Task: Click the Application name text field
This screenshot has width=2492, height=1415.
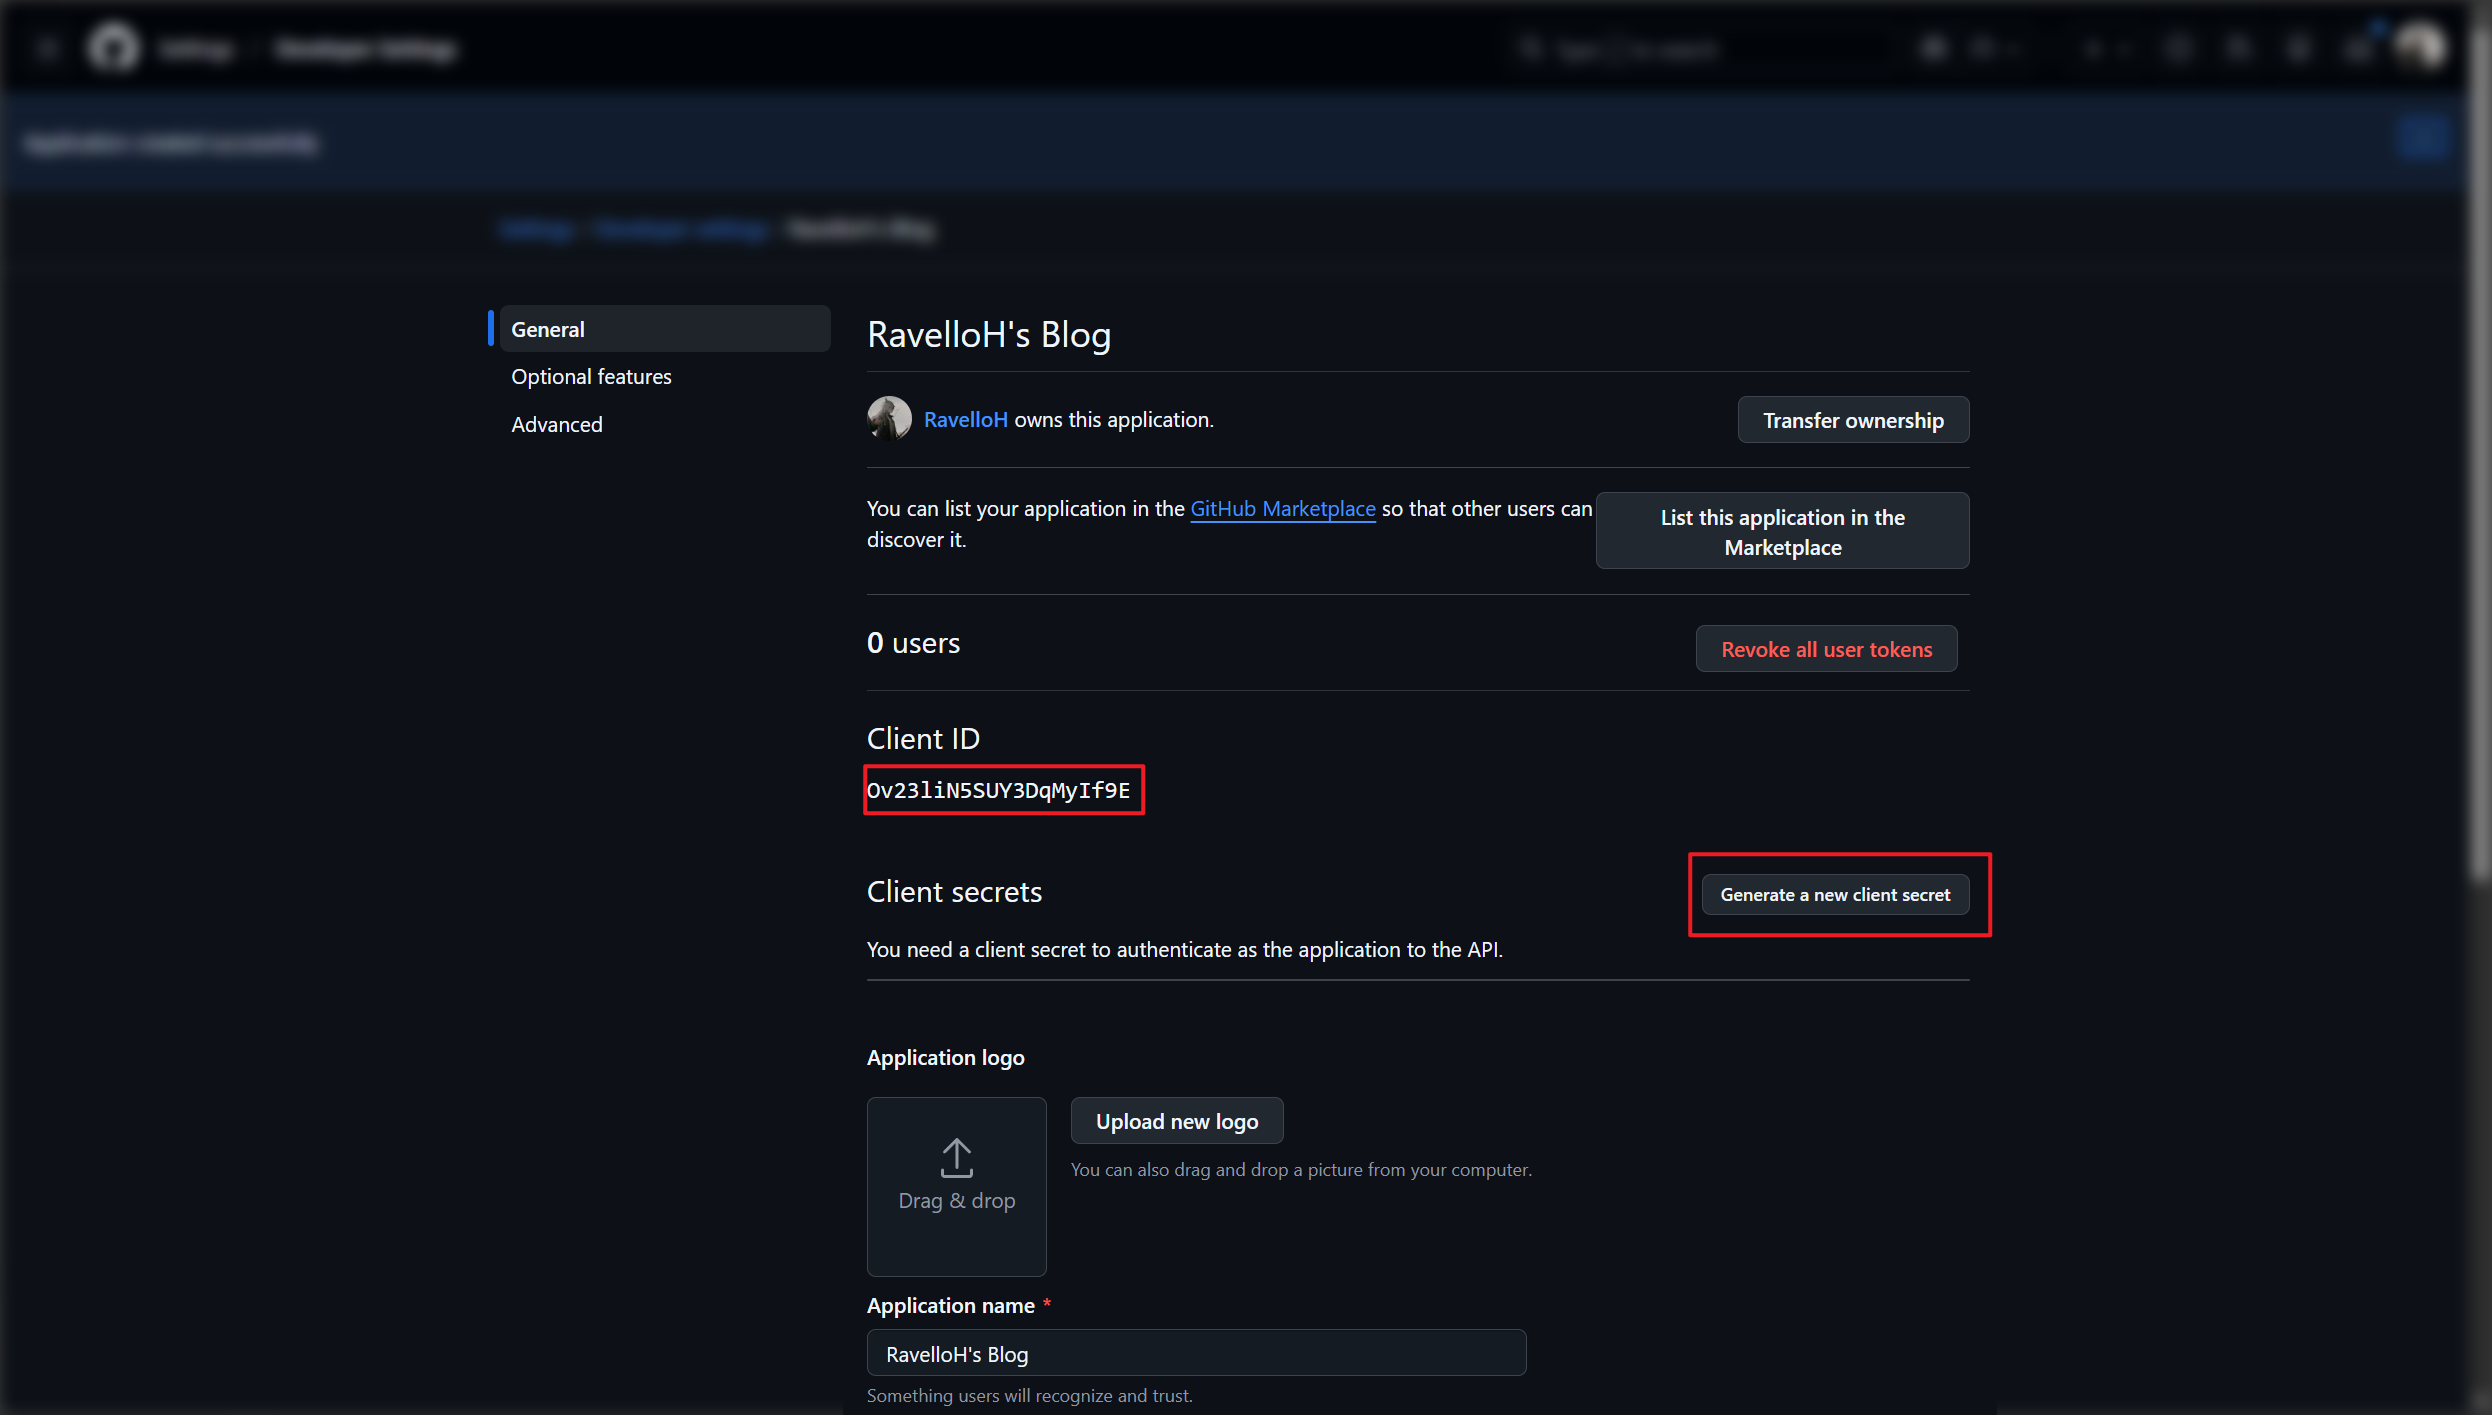Action: 1195,1354
